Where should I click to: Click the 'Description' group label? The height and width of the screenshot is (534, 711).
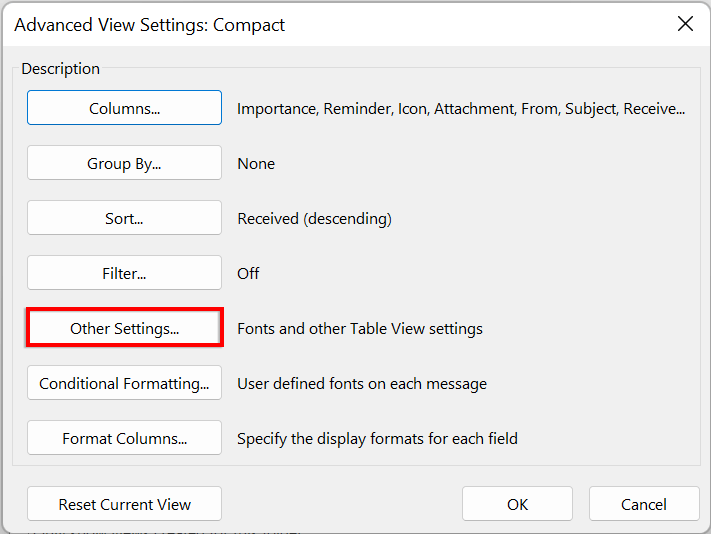pos(61,69)
